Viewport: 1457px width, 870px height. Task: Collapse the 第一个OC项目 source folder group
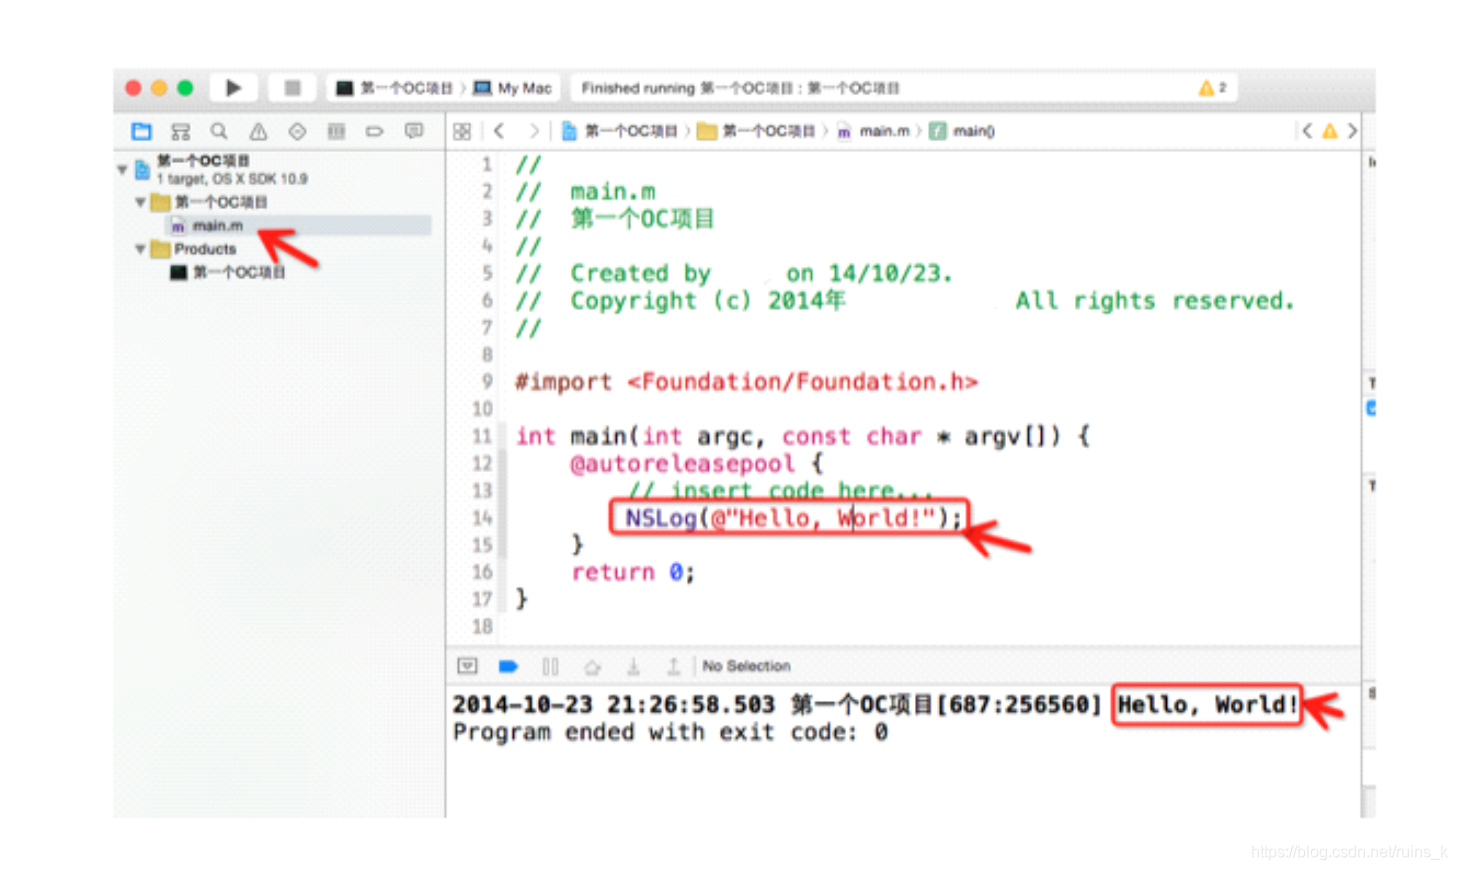140,202
